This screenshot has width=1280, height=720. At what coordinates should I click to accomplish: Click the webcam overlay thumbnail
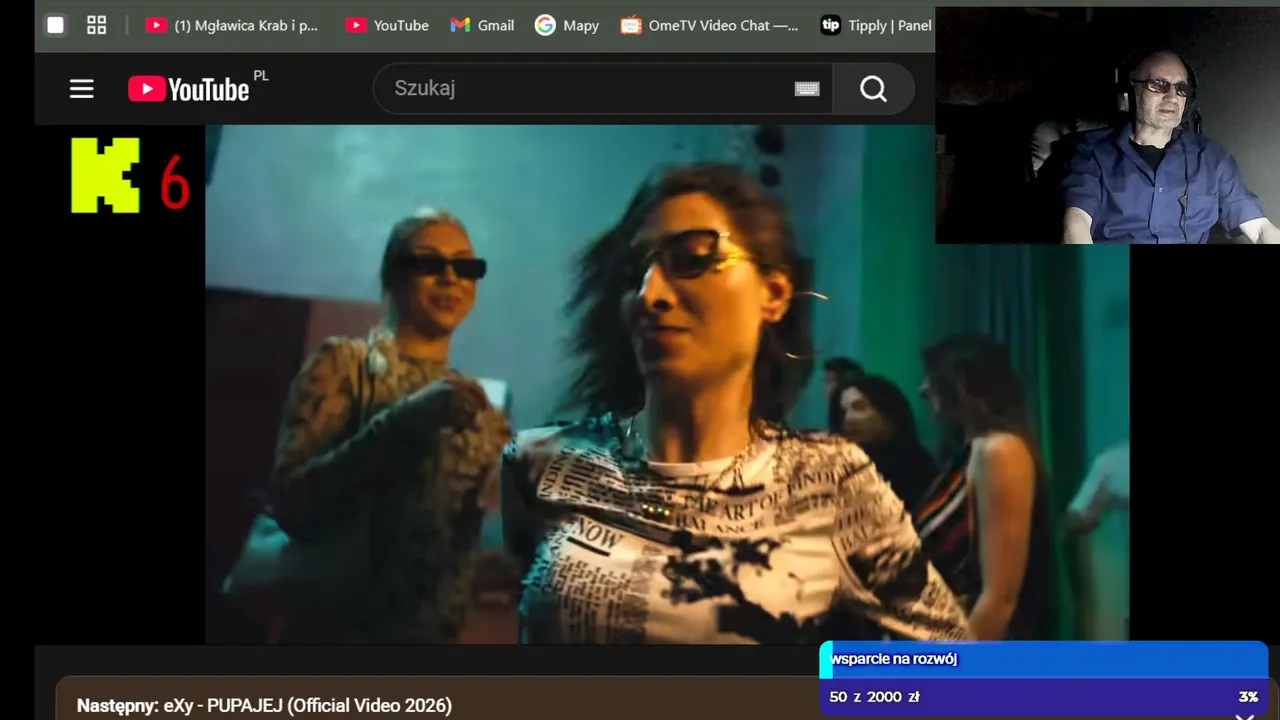[1107, 125]
